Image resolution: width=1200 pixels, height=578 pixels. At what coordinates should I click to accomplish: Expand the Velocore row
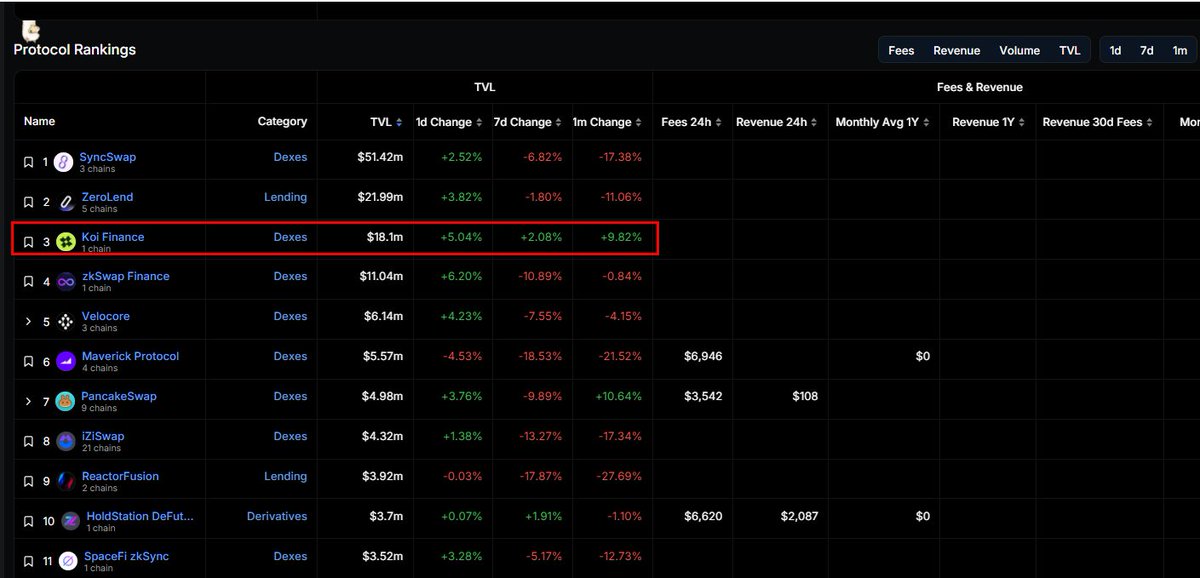28,321
